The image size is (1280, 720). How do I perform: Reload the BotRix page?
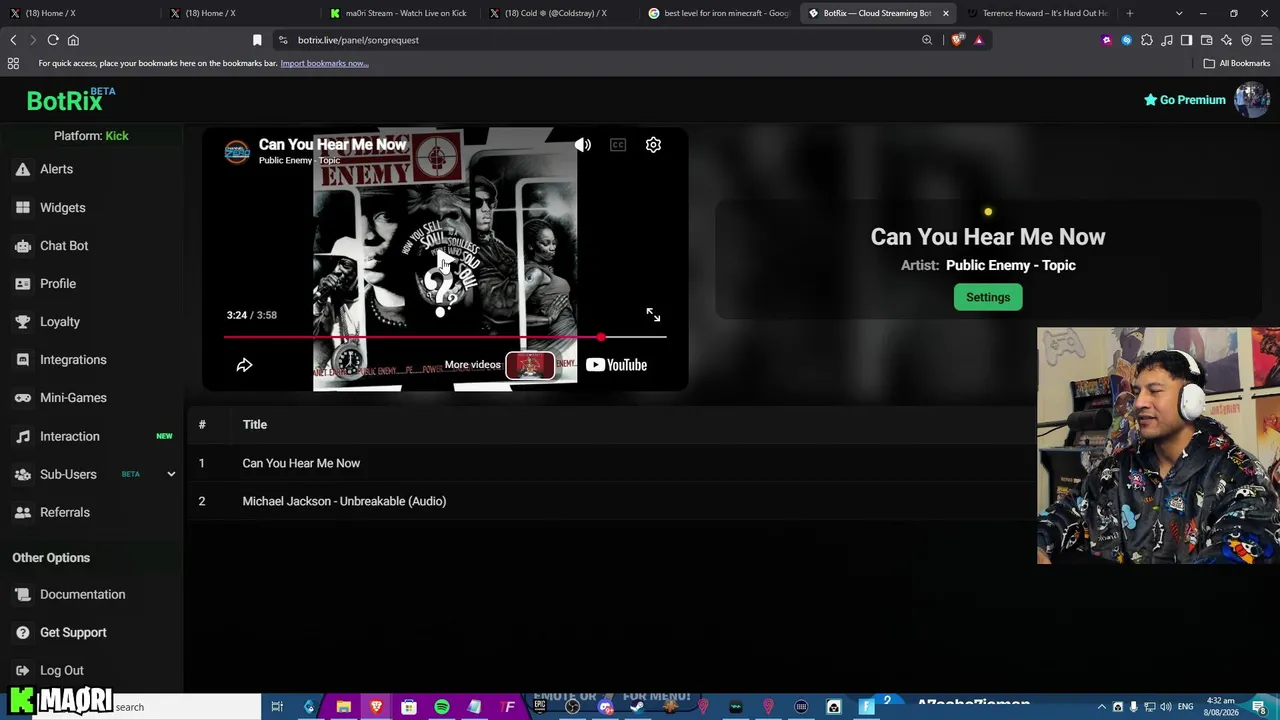pos(53,40)
